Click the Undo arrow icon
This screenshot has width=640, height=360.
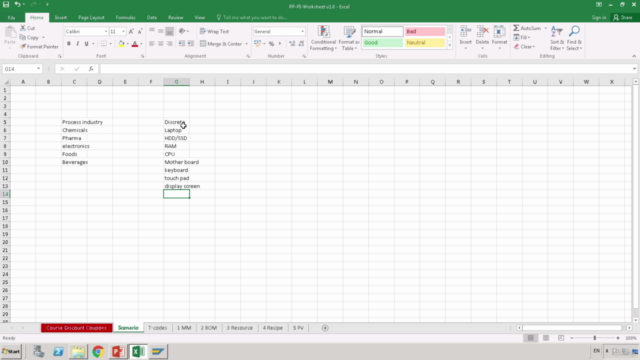click(x=18, y=4)
